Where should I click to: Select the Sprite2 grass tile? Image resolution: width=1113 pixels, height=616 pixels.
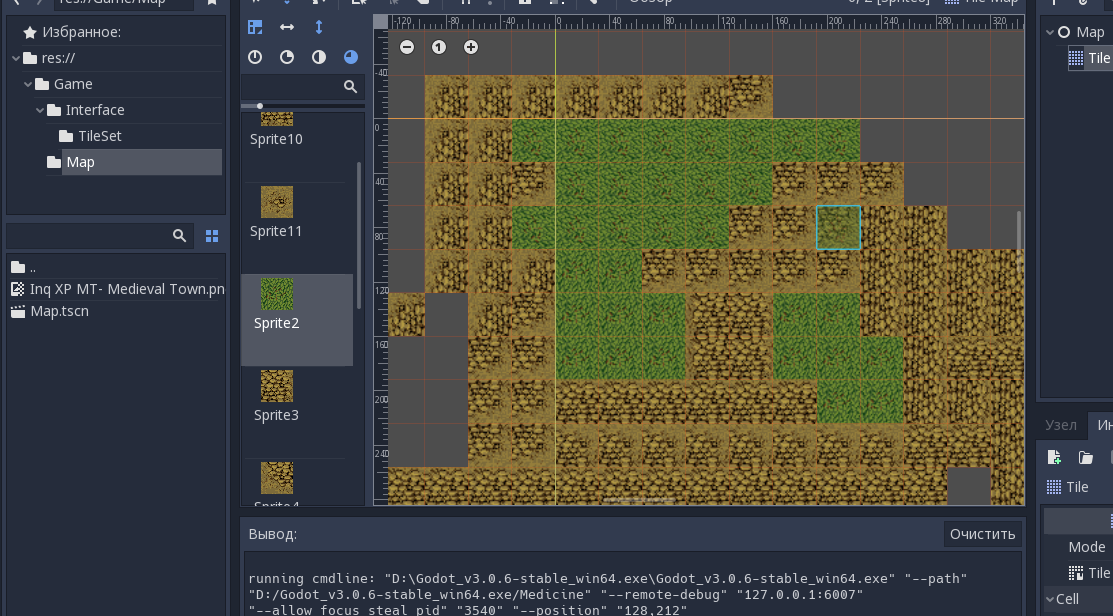[x=297, y=320]
